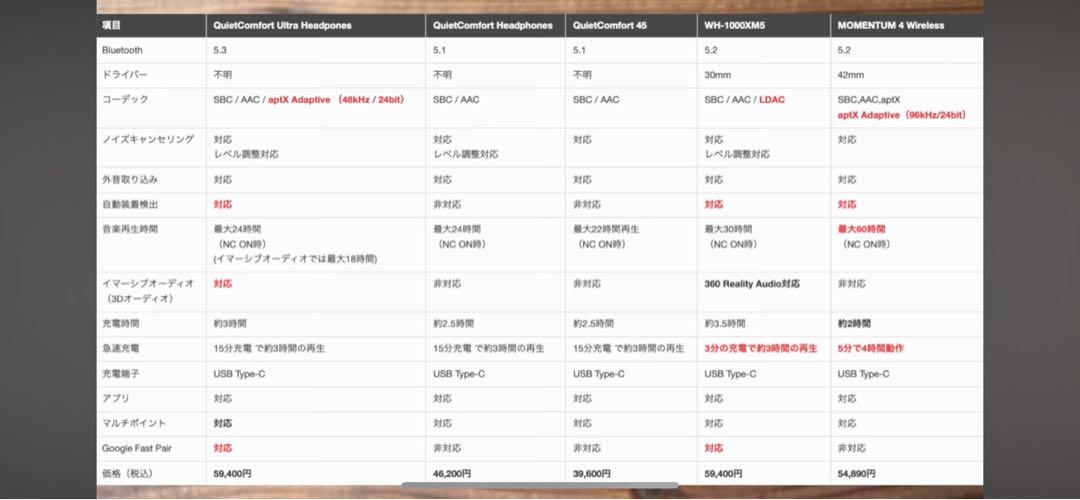Select the QuietComfort Ultra price 59,400円
1080x500 pixels.
pyautogui.click(x=233, y=474)
